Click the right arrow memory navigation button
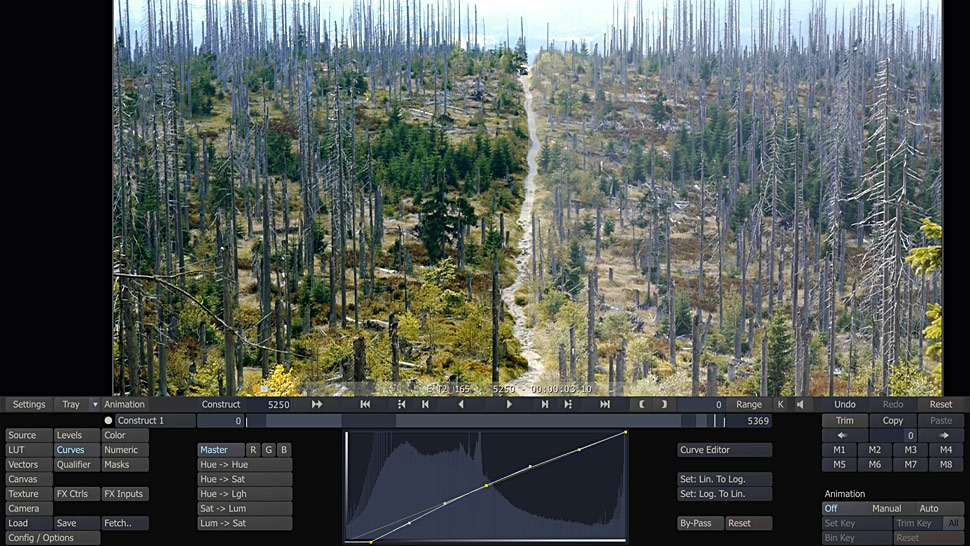 click(943, 436)
